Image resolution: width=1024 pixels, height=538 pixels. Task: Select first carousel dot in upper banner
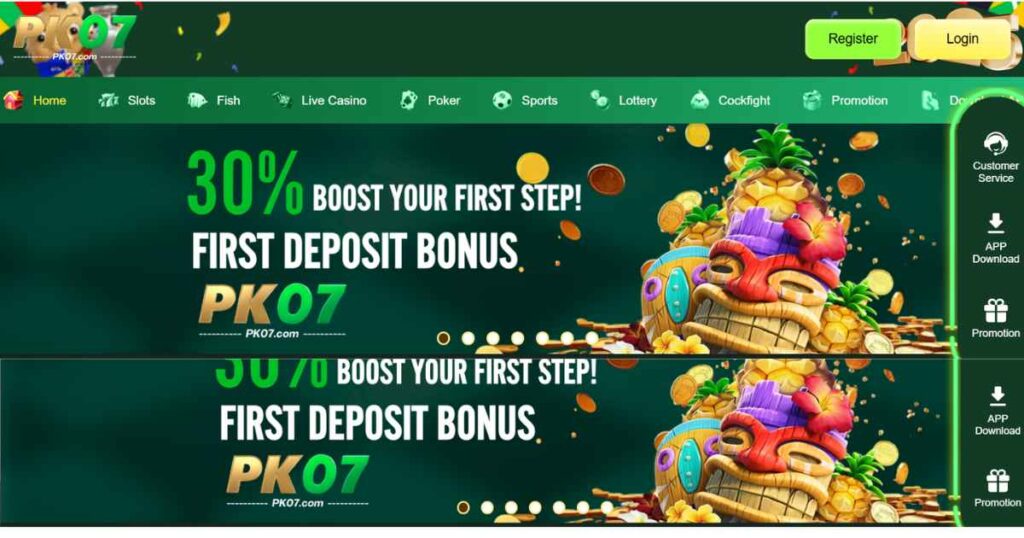pos(443,338)
